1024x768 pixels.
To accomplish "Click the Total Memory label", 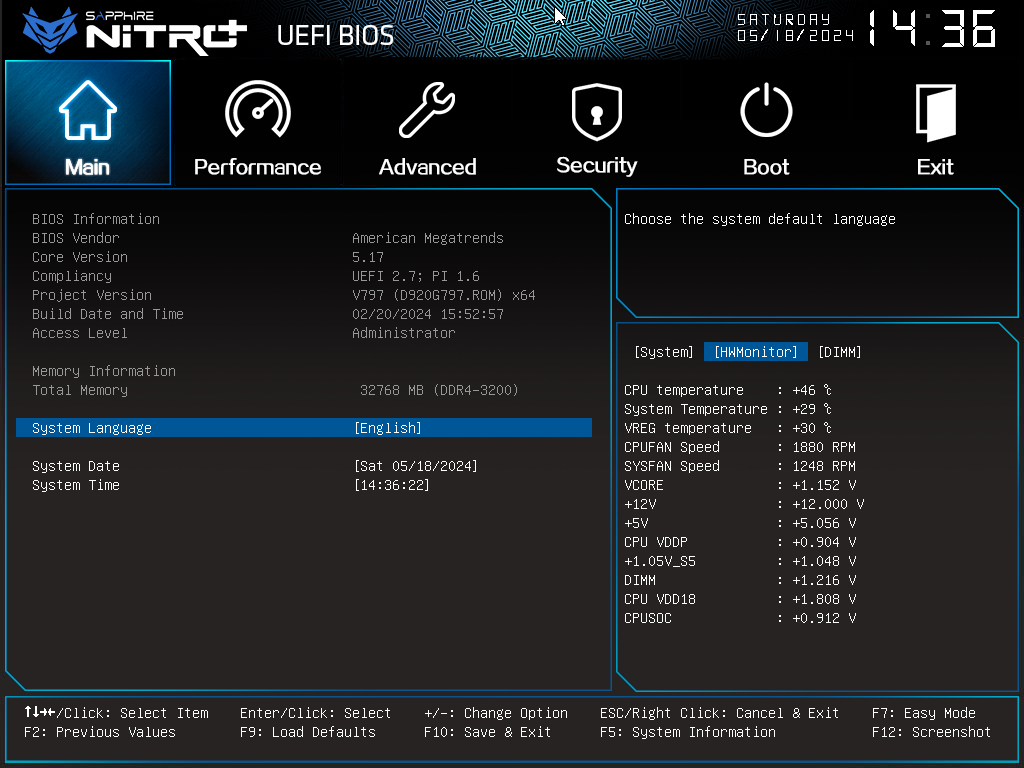I will 80,390.
